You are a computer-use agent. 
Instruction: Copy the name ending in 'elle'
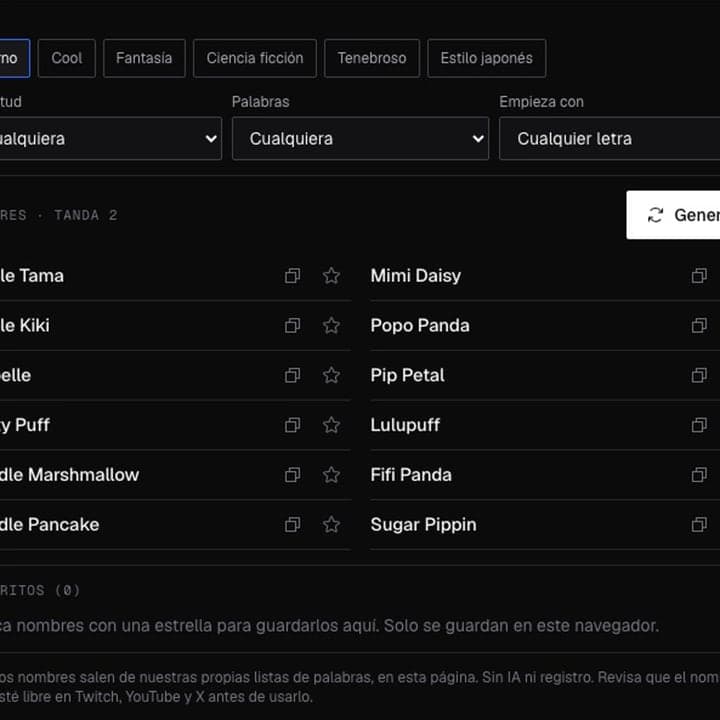coord(292,375)
